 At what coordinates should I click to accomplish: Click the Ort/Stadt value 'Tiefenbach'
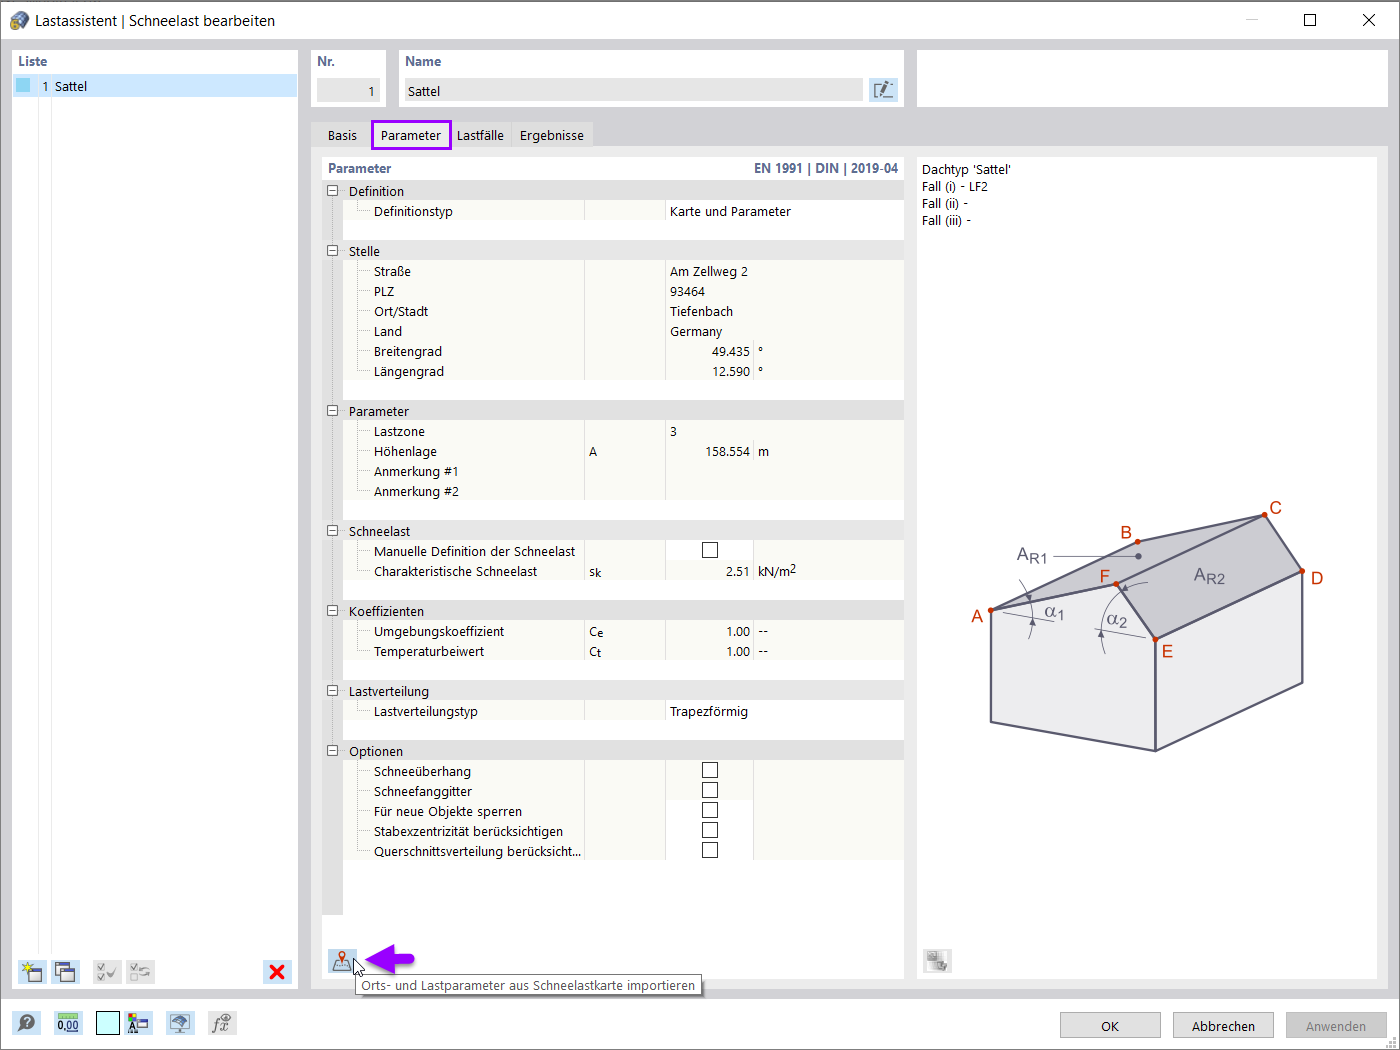[701, 311]
